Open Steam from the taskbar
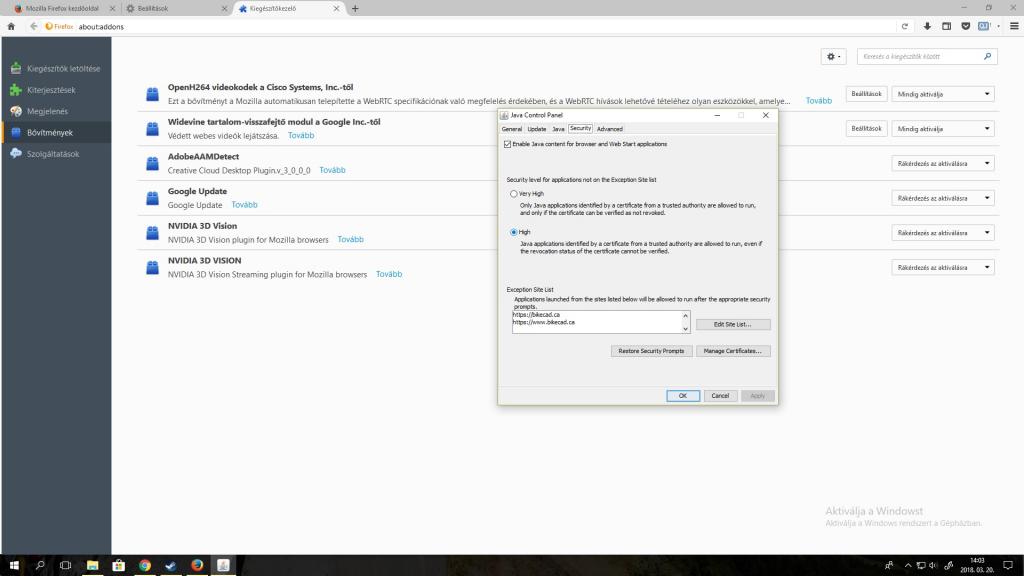The image size is (1024, 576). pyautogui.click(x=170, y=565)
